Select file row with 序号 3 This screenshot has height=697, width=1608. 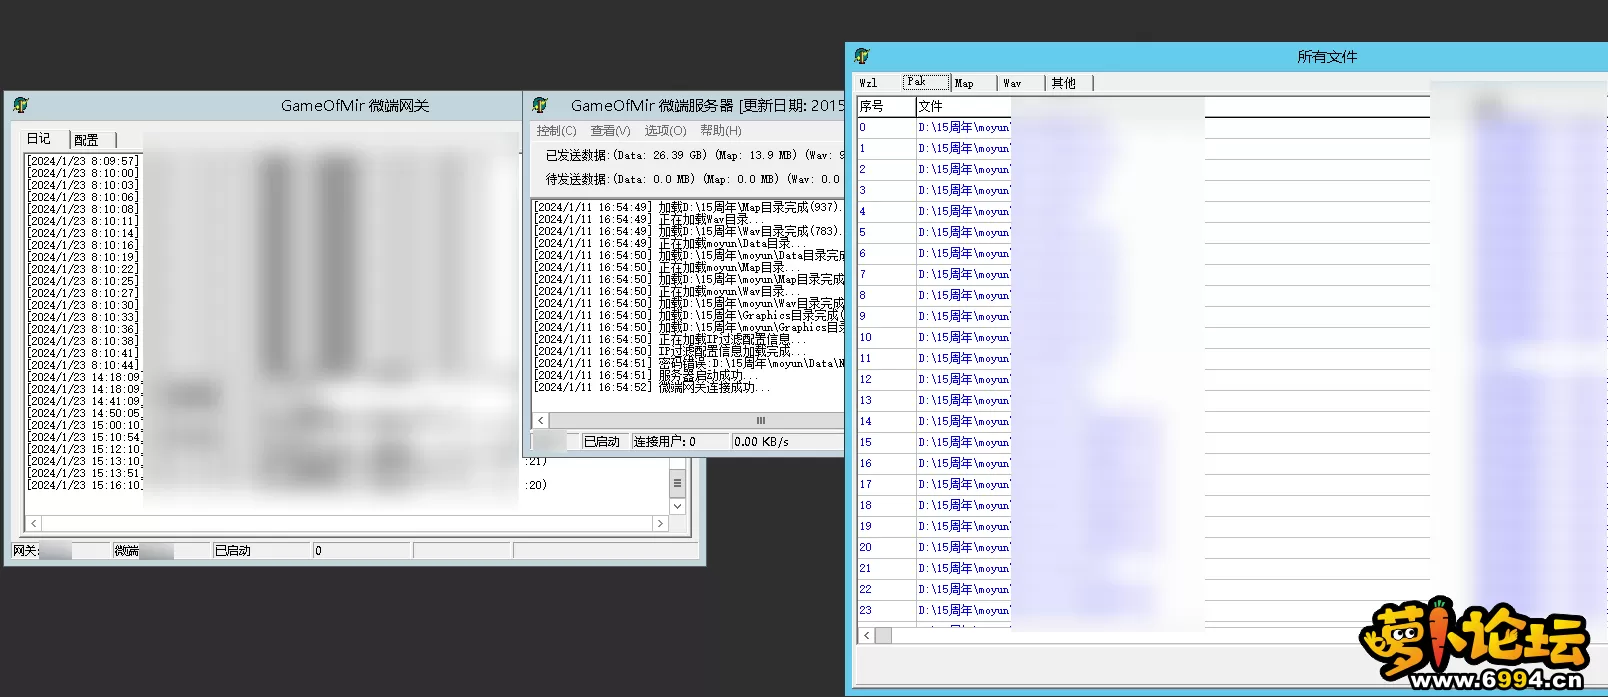(1144, 191)
